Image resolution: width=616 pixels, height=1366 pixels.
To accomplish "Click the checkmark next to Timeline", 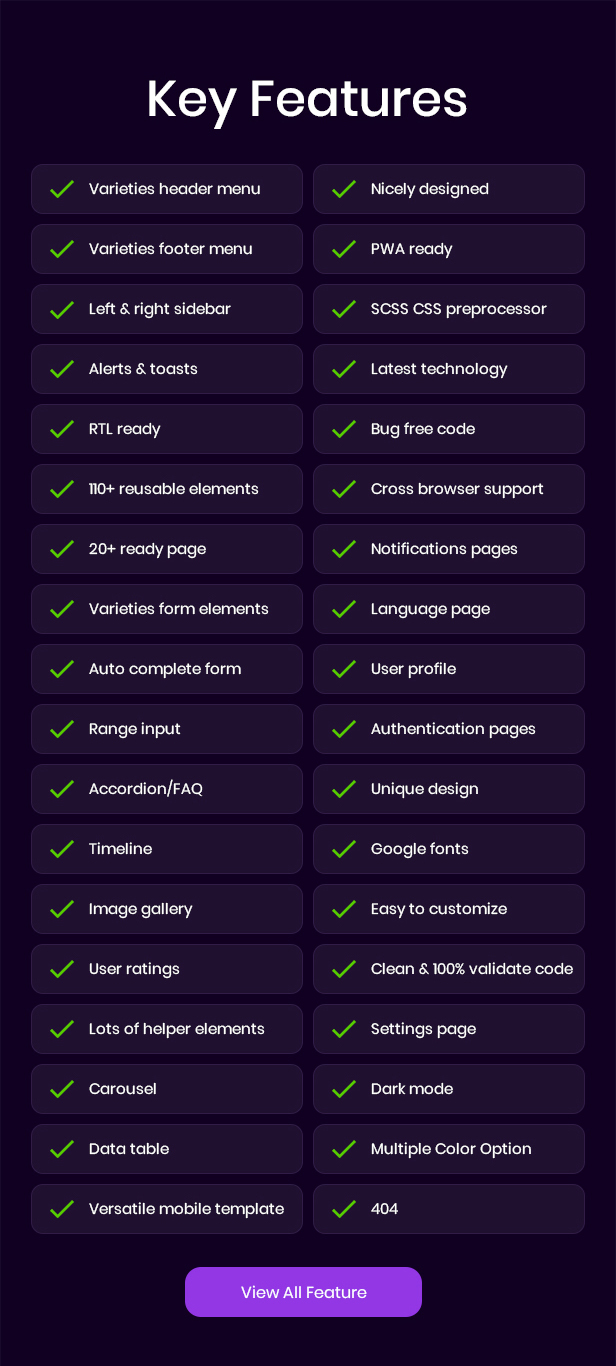I will click(x=62, y=849).
